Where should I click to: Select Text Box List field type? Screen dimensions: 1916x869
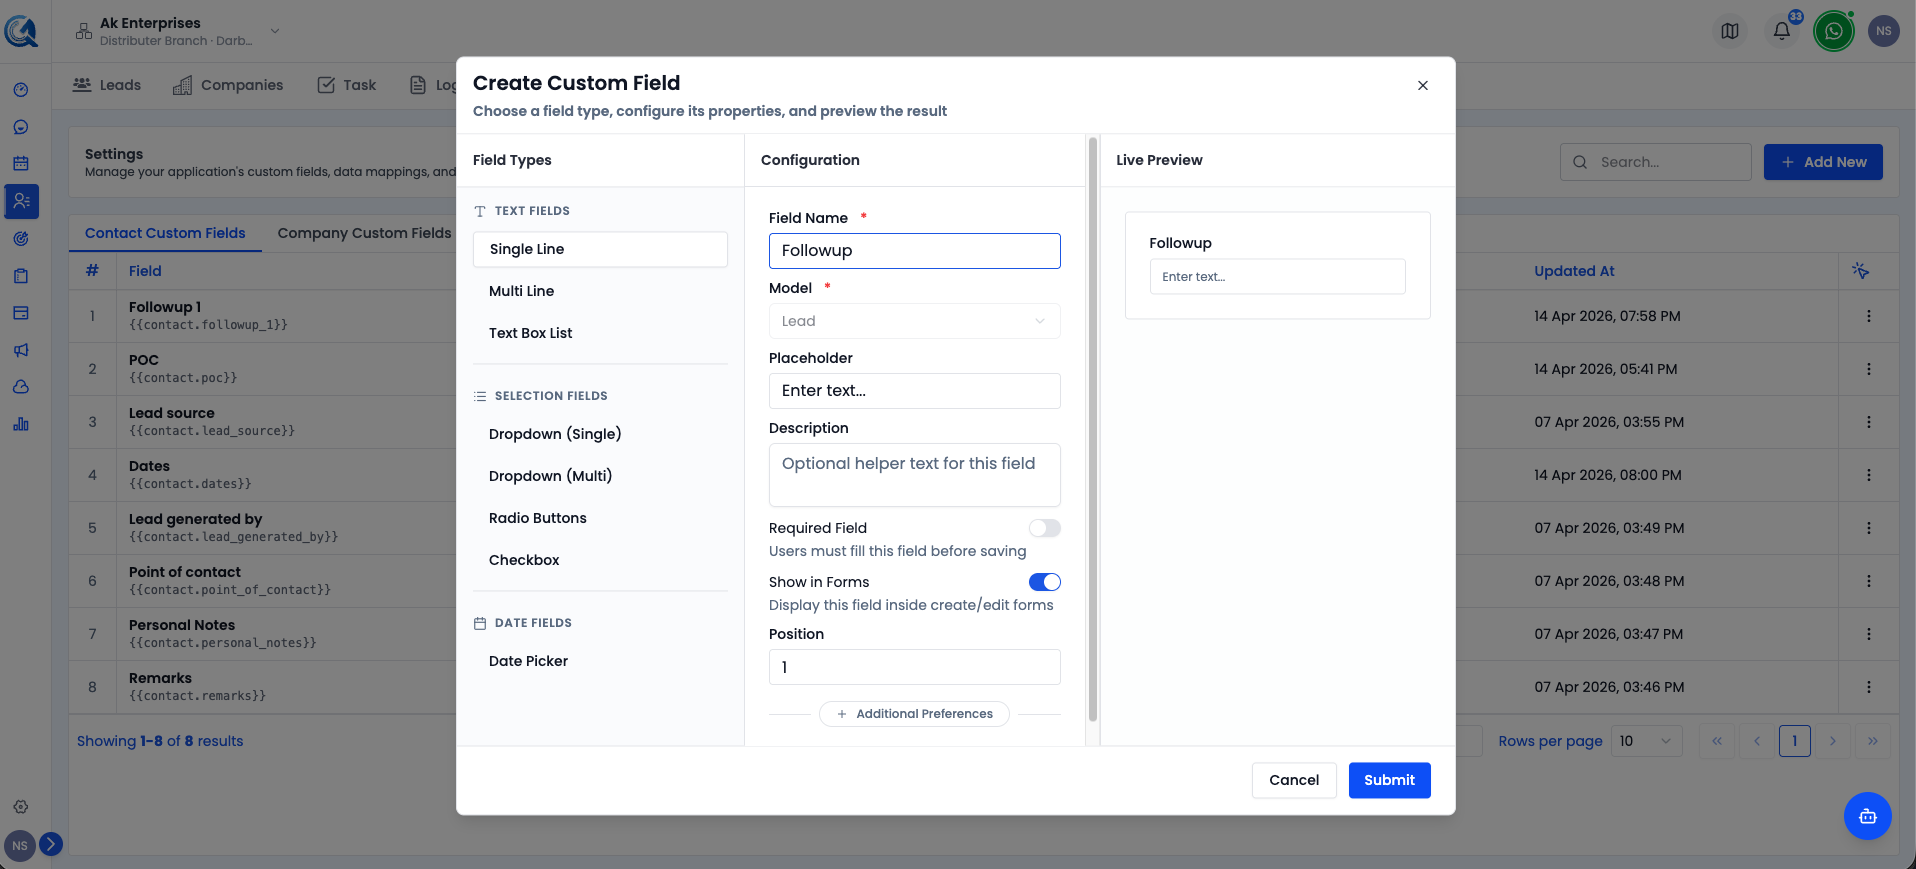coord(600,333)
